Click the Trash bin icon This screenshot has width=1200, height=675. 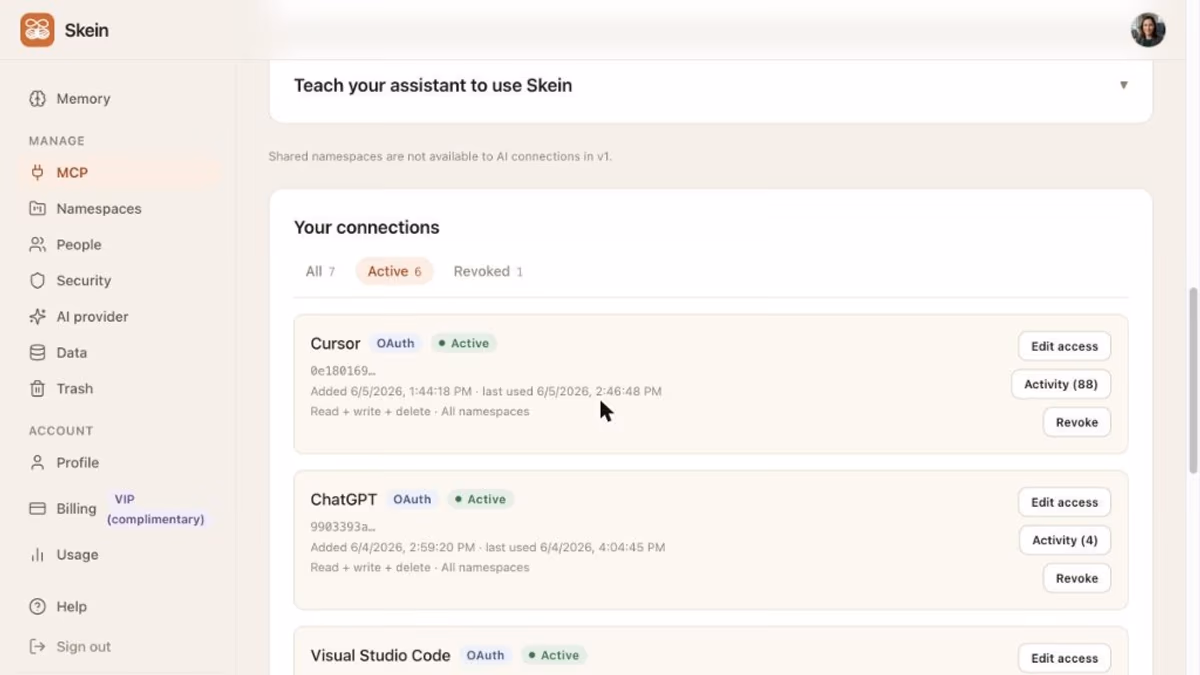(38, 389)
